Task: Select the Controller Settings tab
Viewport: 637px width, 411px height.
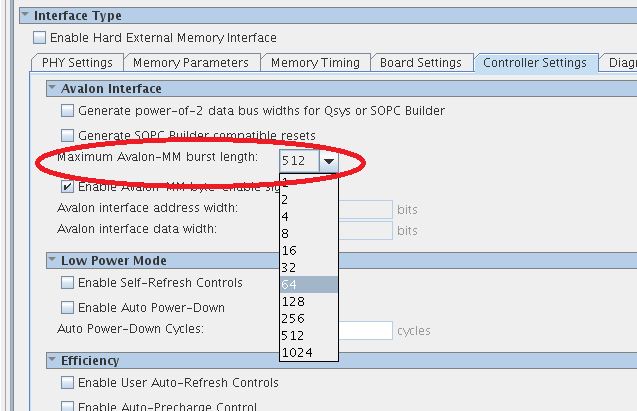Action: coord(534,63)
